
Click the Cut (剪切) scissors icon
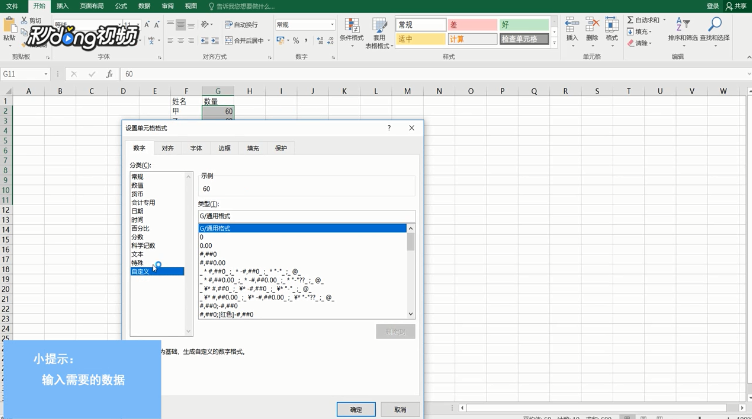[x=24, y=20]
